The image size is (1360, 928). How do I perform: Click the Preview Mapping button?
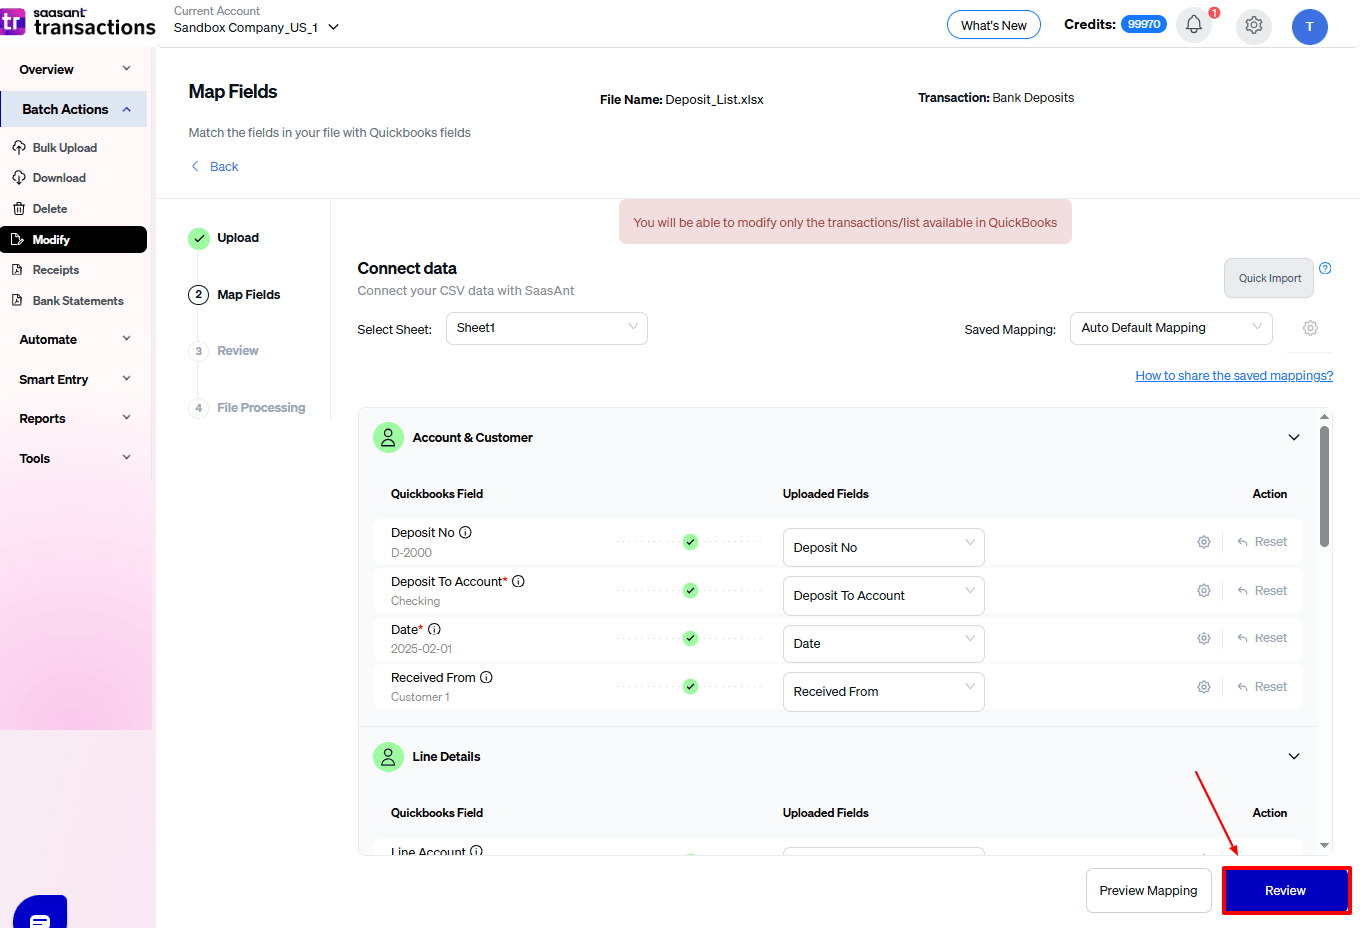1148,890
